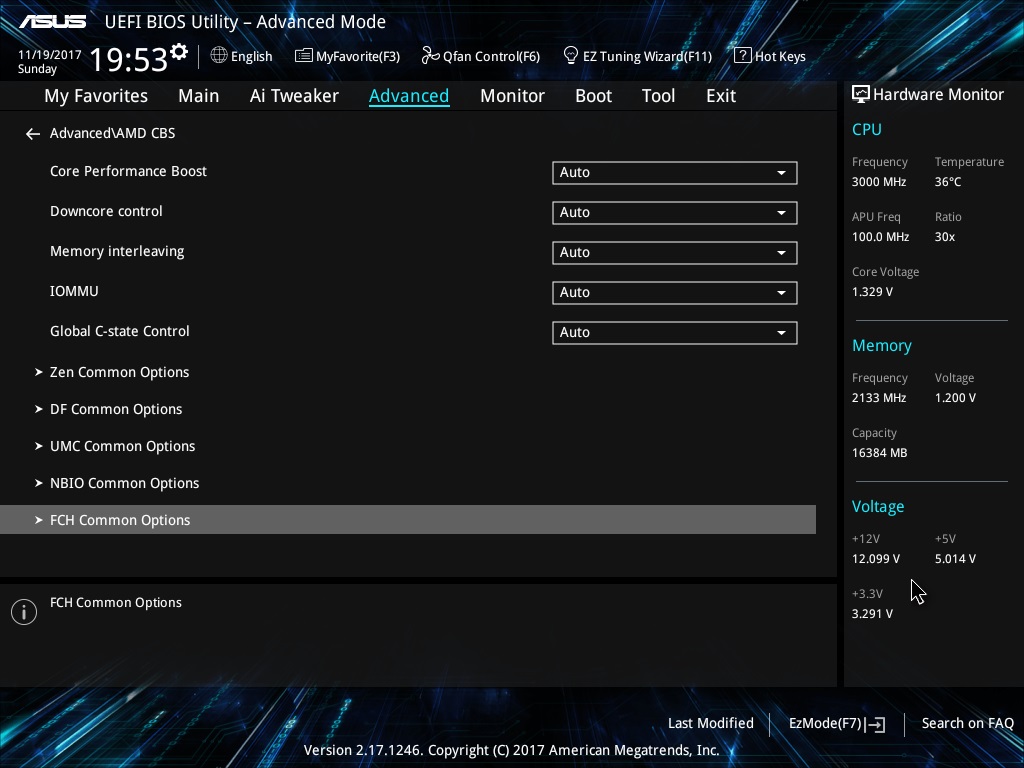Click the globe language icon
This screenshot has width=1024, height=768.
coord(219,56)
